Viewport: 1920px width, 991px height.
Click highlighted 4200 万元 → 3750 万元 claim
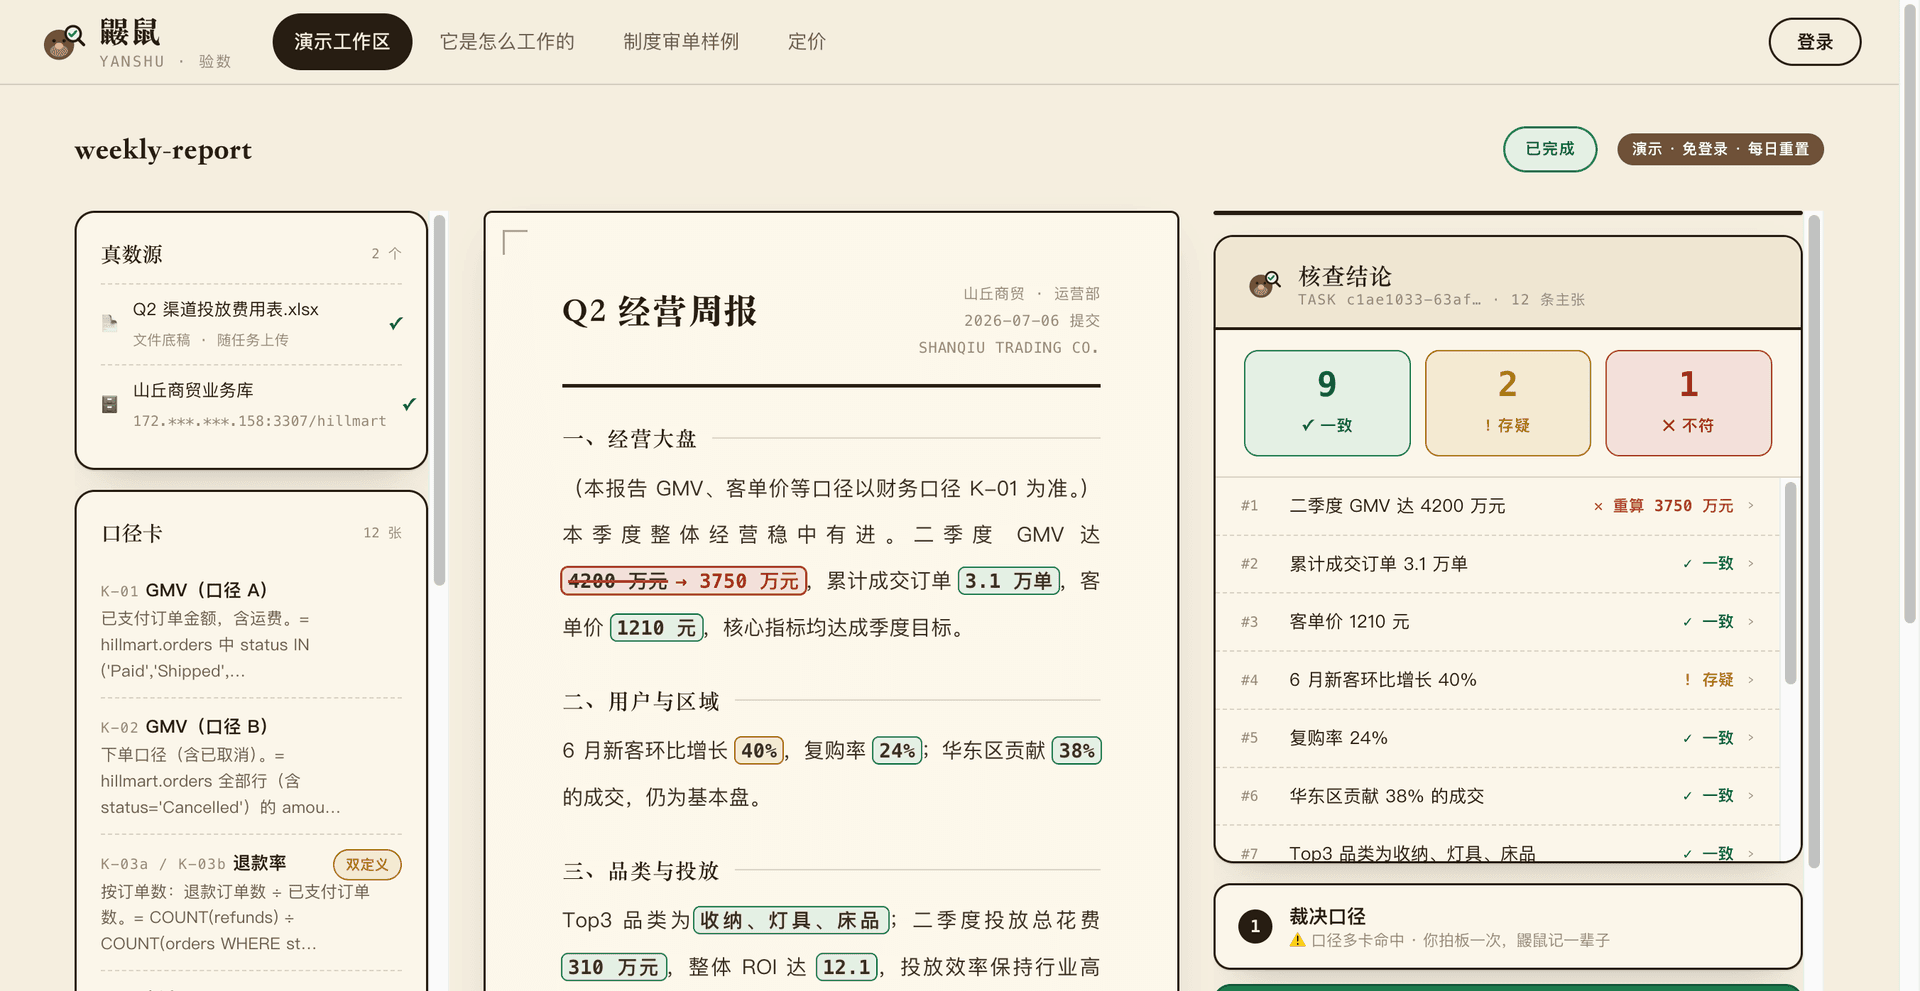[x=684, y=581]
